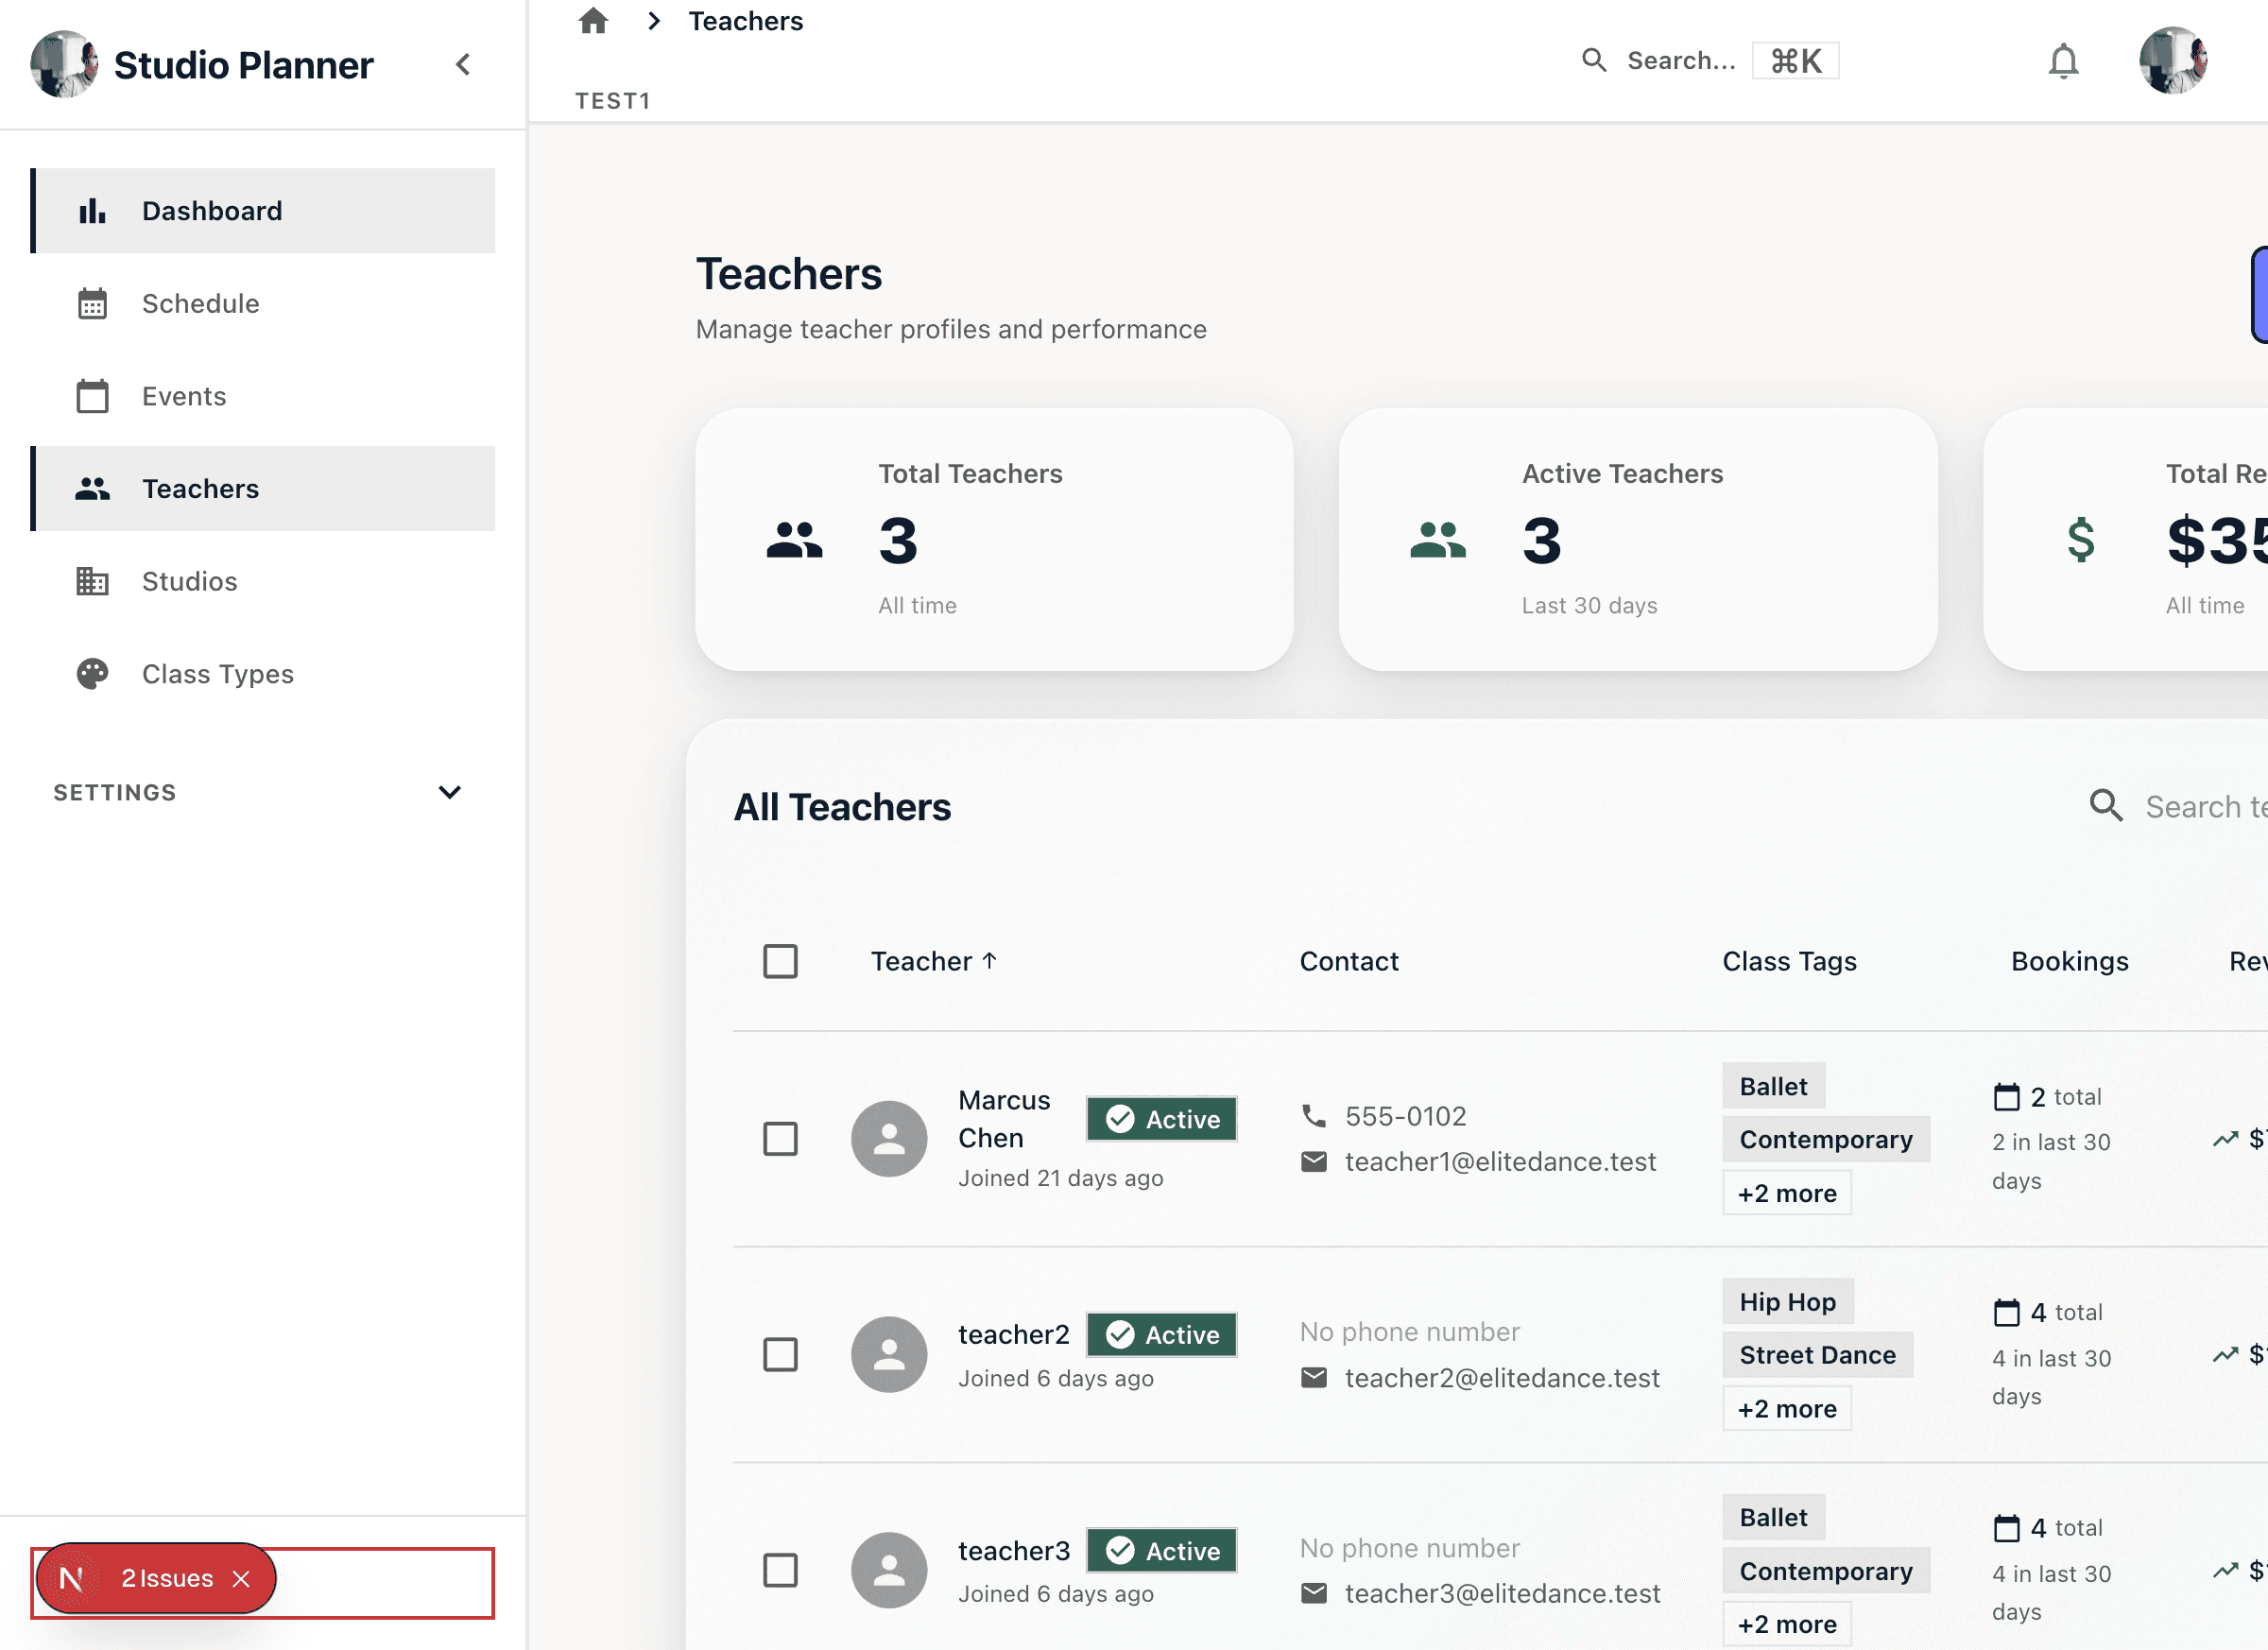Show more tags via +2 more for teacher2

(1787, 1408)
